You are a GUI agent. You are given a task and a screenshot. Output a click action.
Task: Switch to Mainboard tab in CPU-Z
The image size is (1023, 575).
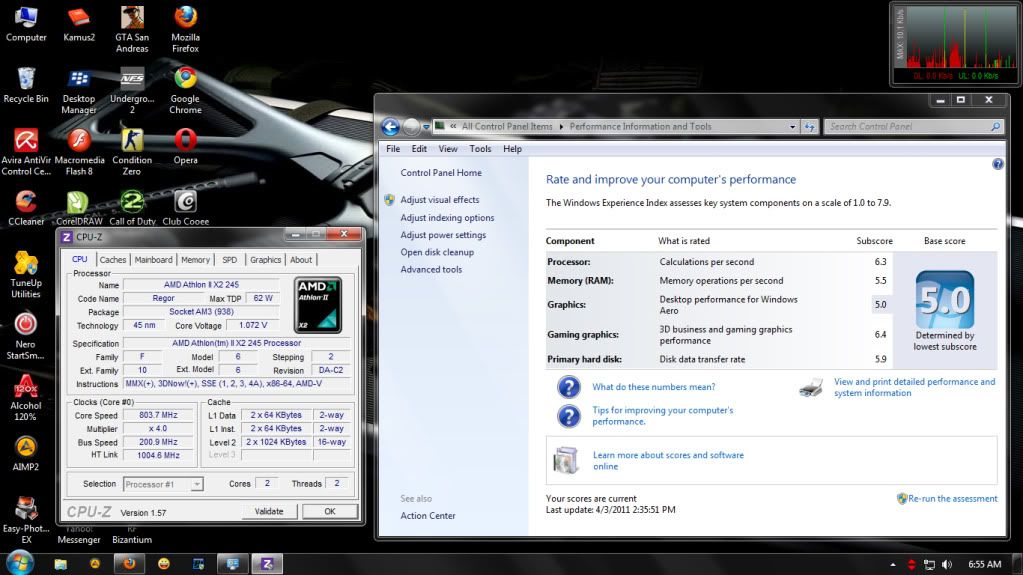pos(153,260)
